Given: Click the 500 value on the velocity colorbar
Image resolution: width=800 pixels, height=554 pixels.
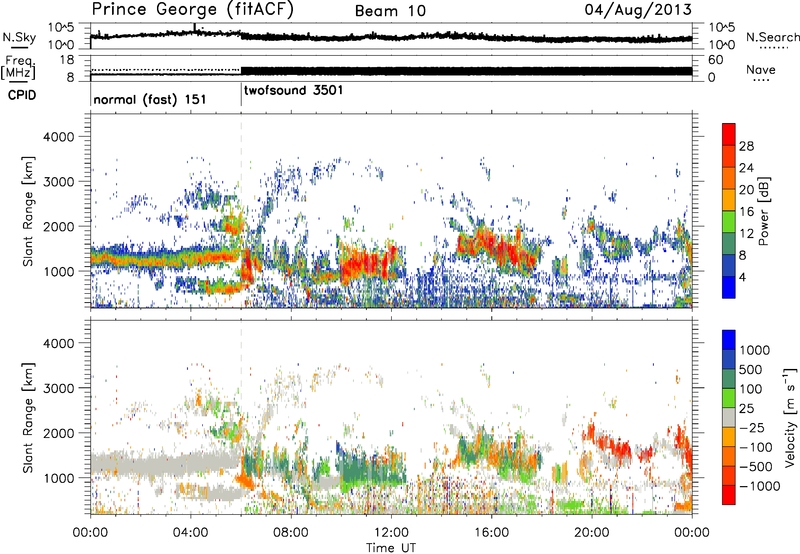Looking at the screenshot, I should pyautogui.click(x=751, y=370).
